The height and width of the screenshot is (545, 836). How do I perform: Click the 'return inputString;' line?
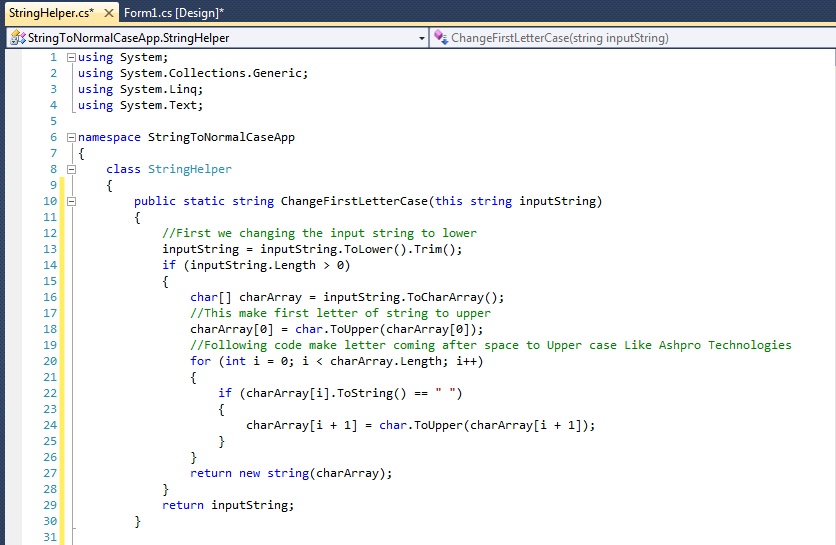point(228,505)
